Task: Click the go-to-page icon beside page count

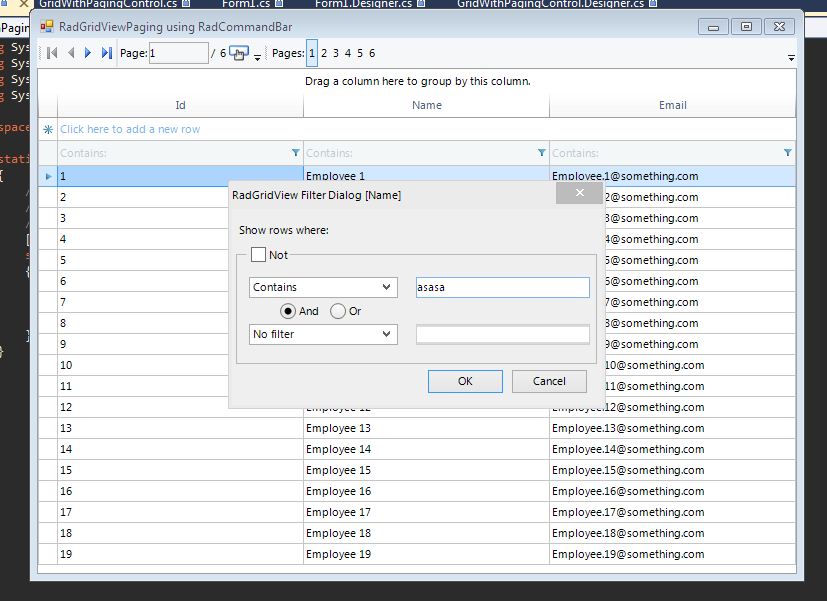Action: click(238, 53)
